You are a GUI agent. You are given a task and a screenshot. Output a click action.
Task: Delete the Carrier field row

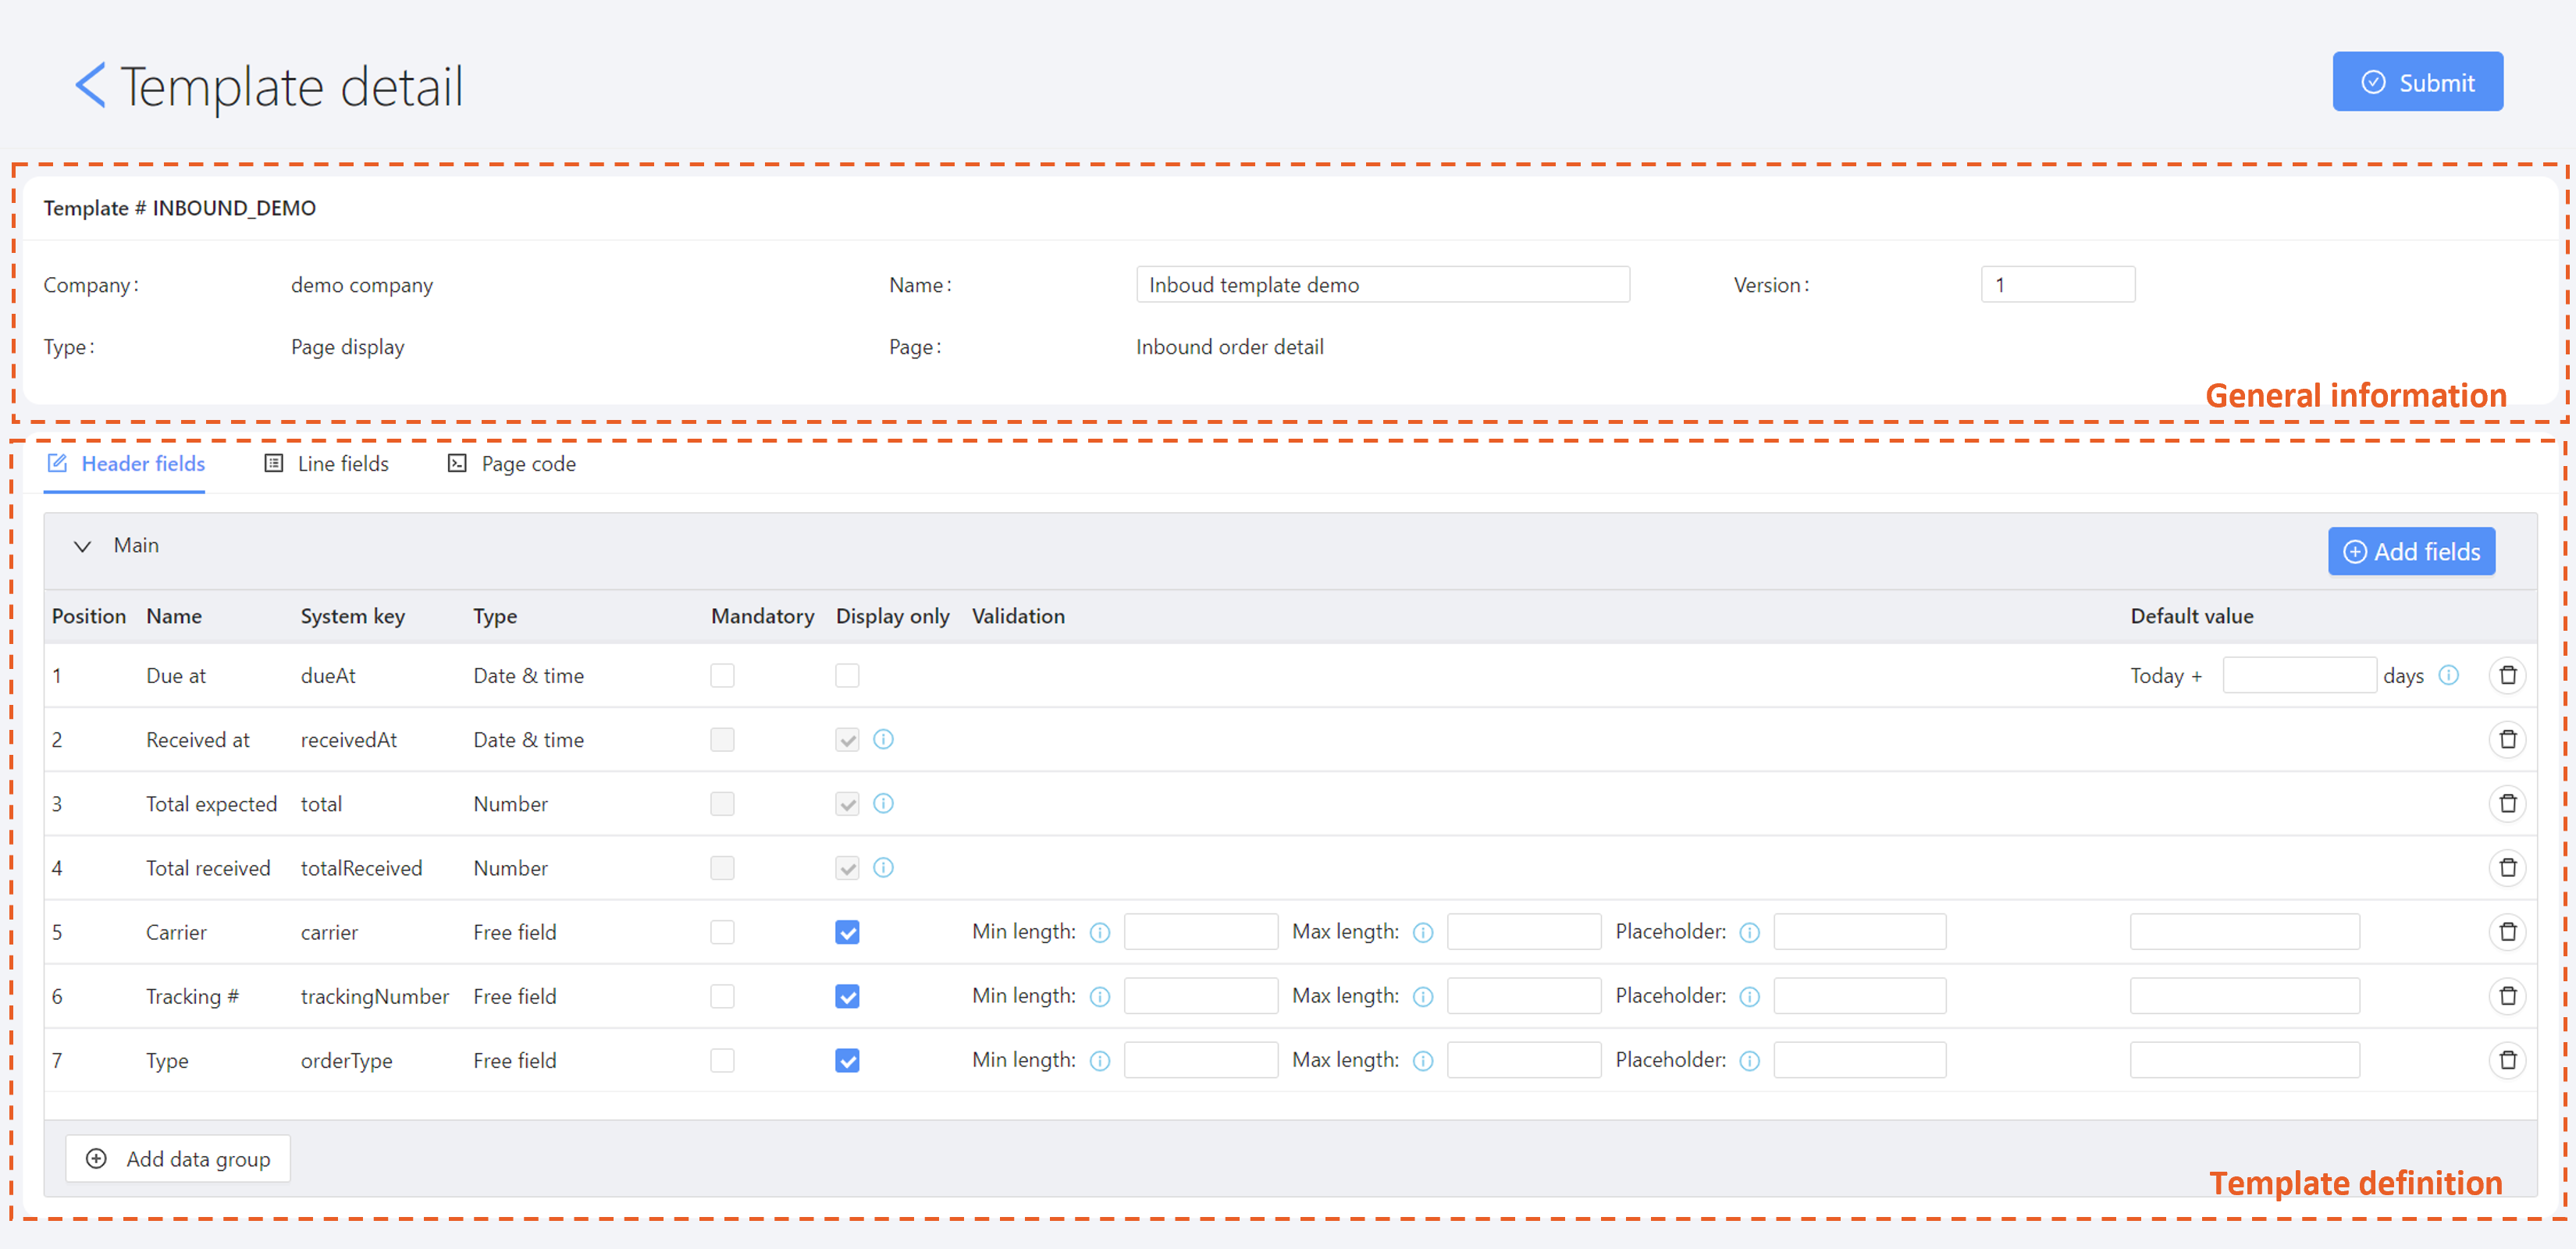pos(2507,932)
